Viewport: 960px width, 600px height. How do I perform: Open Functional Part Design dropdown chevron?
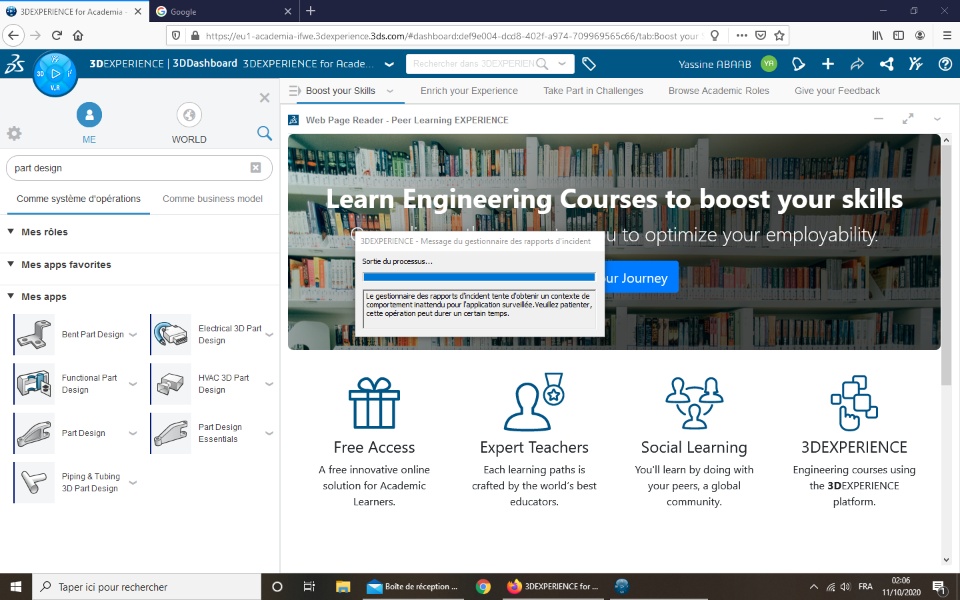[133, 384]
